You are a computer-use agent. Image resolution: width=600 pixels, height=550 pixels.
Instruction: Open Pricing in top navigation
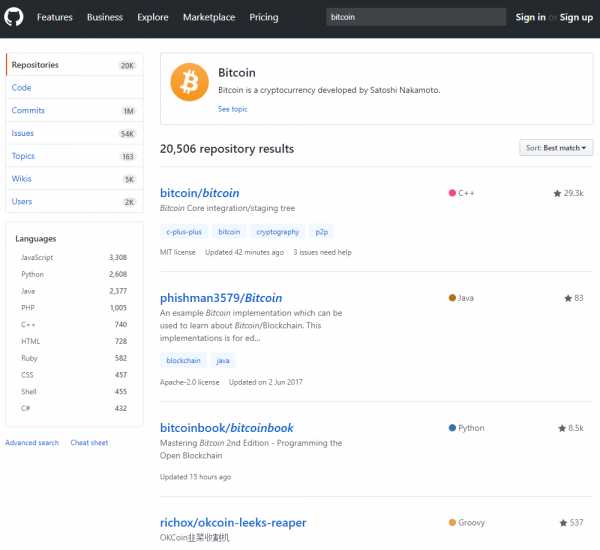pos(264,17)
